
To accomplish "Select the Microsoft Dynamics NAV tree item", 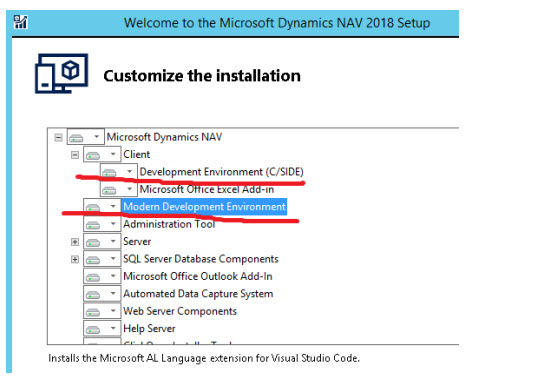I will coord(164,137).
